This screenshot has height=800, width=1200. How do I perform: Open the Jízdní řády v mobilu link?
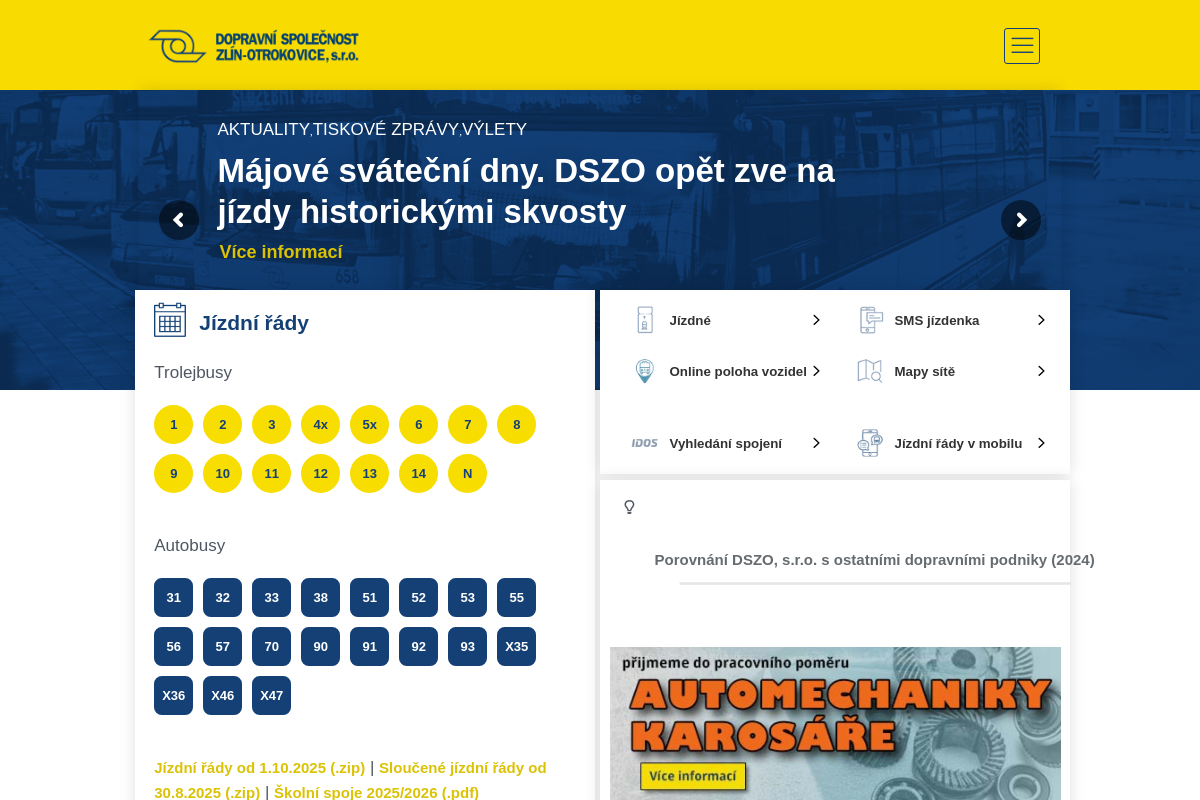tap(958, 444)
